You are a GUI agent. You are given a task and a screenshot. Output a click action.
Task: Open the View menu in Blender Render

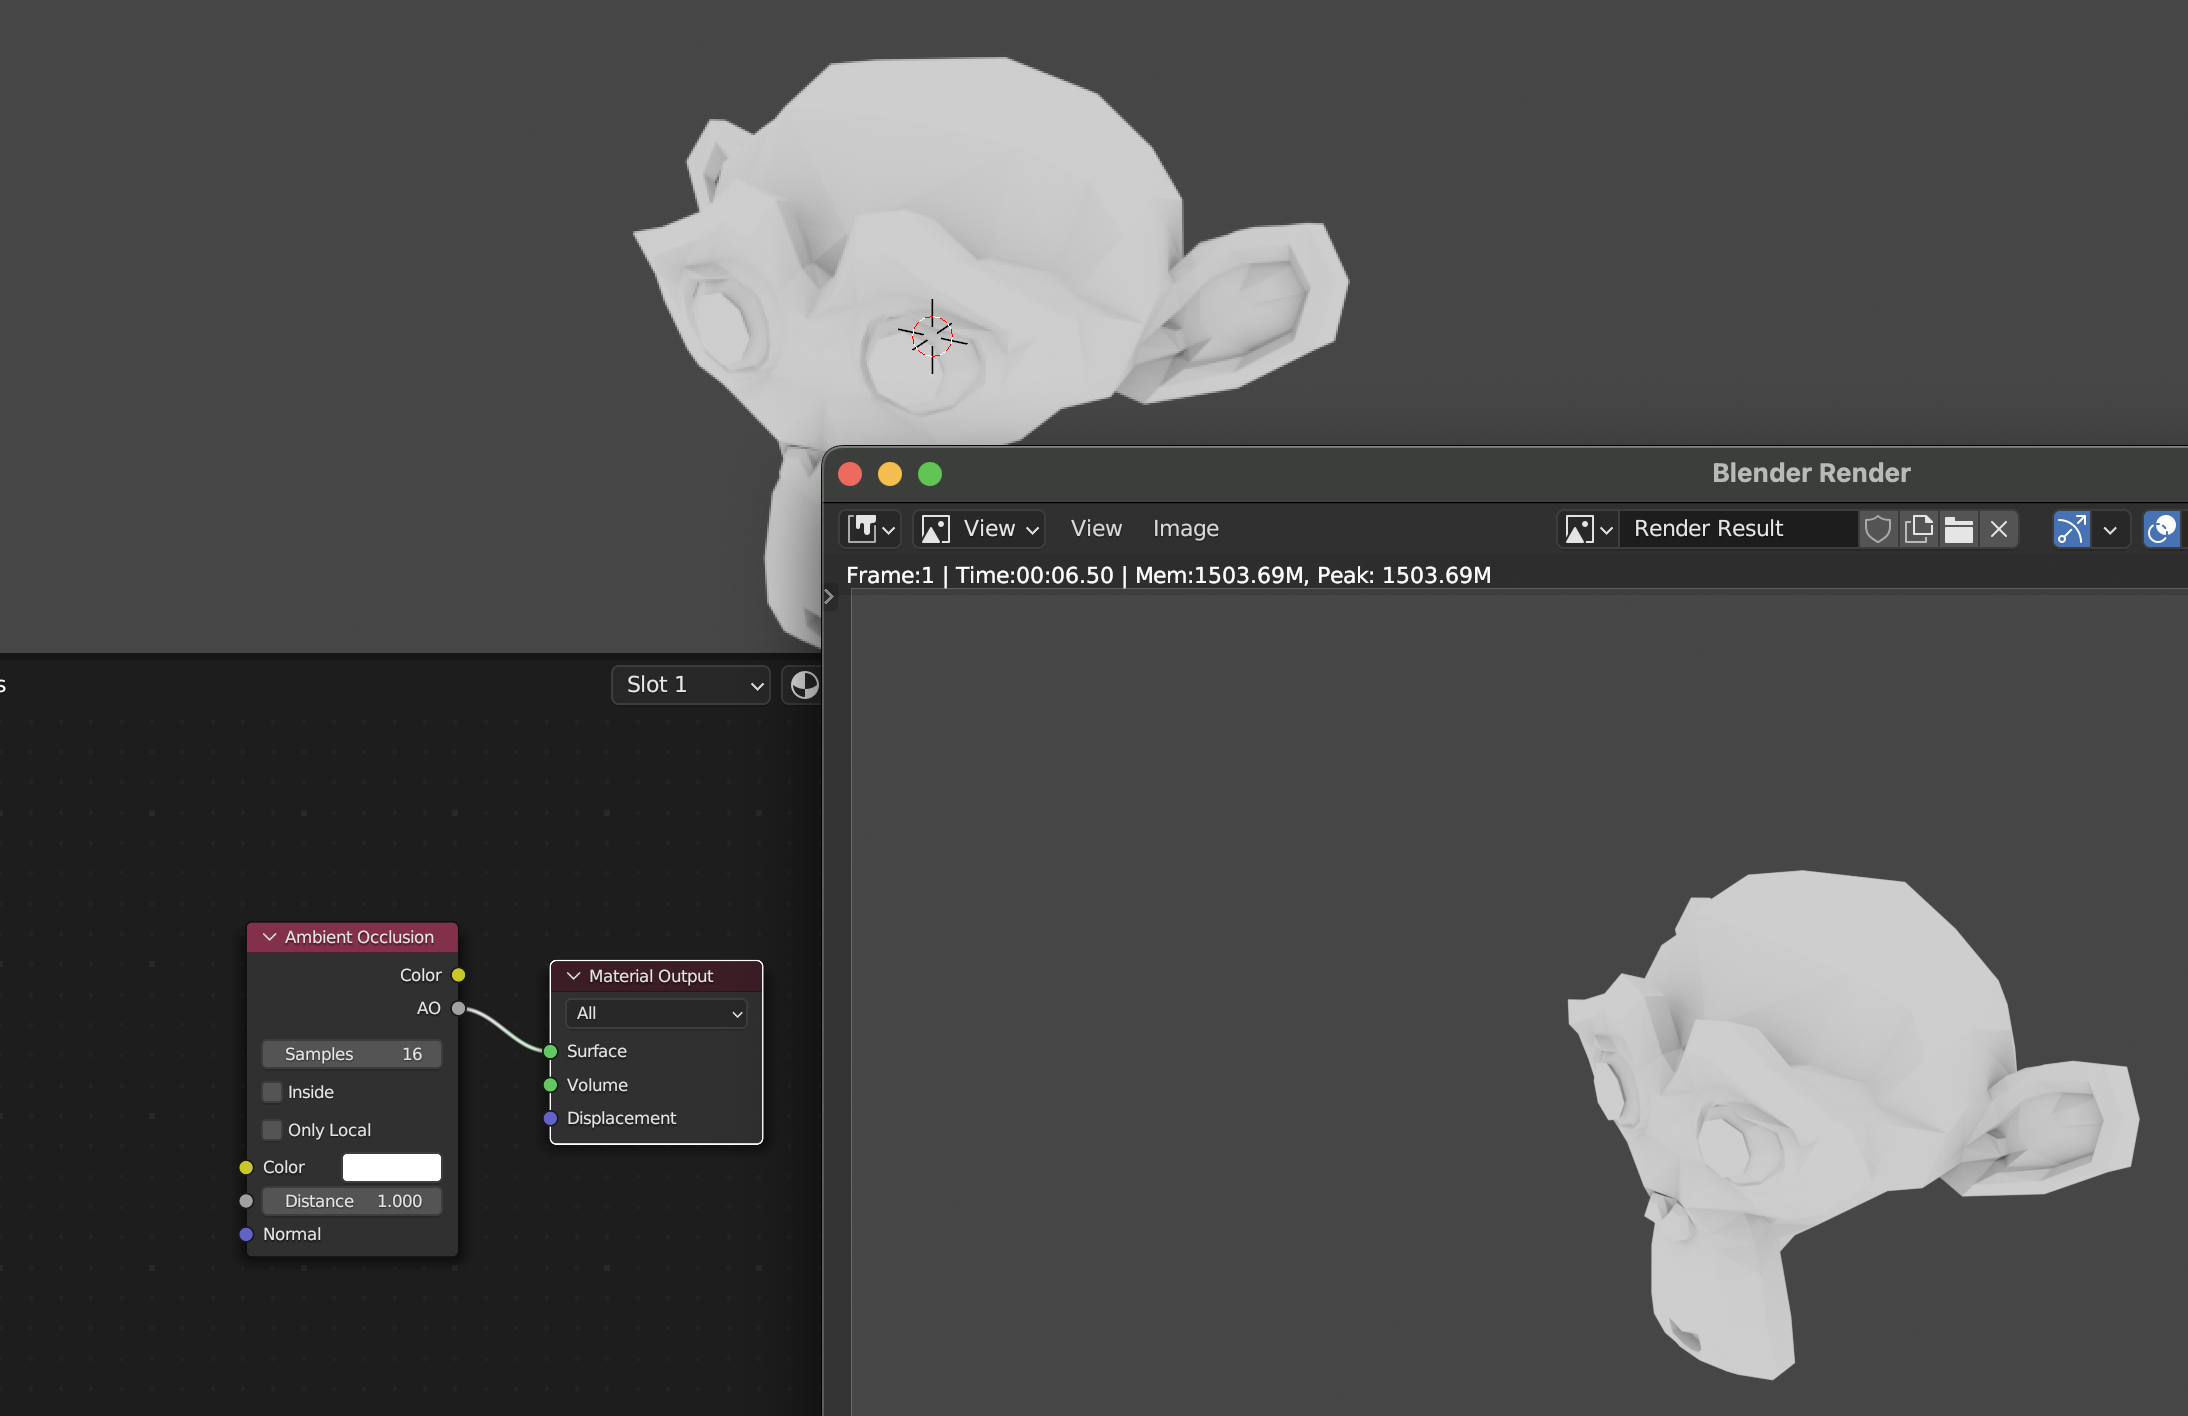click(x=1096, y=529)
